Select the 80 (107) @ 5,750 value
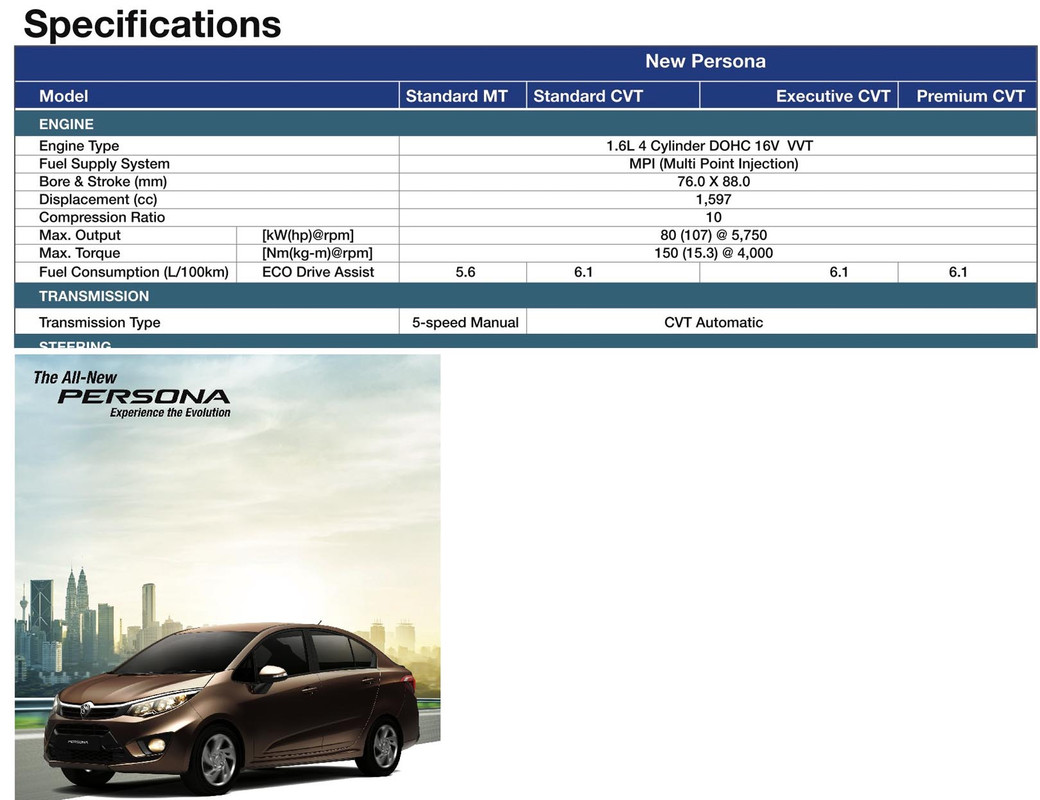Screen dimensions: 1040x800 click(714, 235)
